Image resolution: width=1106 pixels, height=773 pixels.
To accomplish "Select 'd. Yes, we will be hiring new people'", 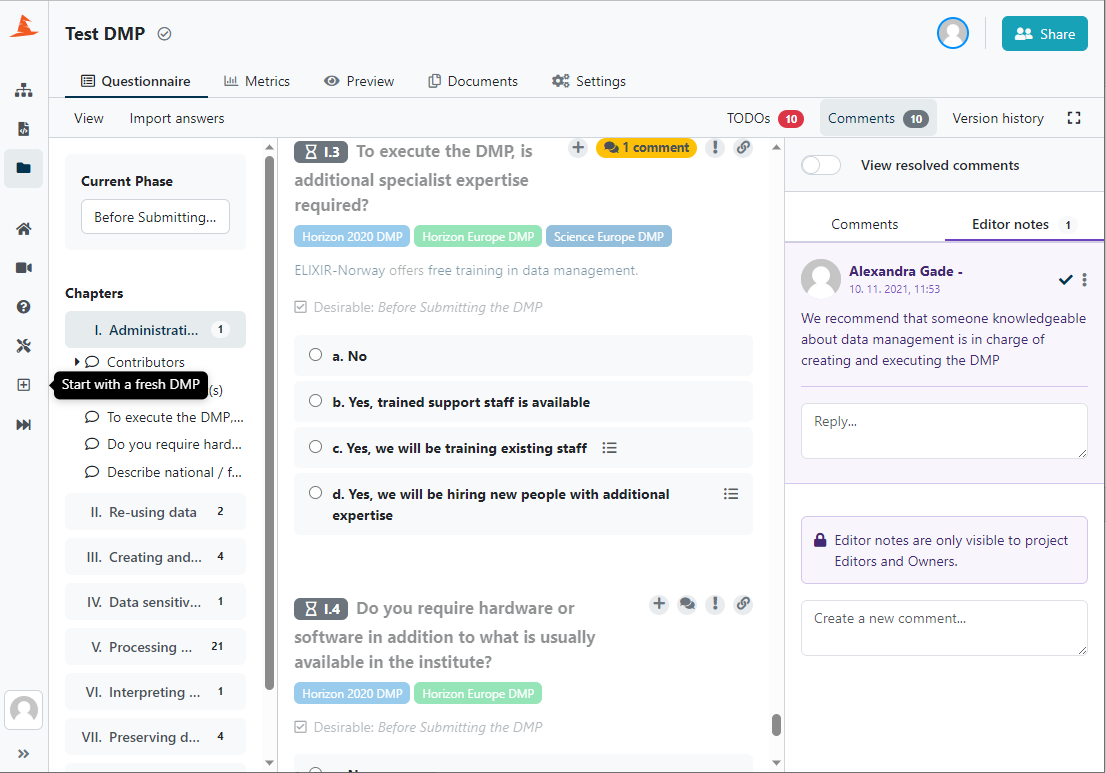I will click(x=315, y=493).
